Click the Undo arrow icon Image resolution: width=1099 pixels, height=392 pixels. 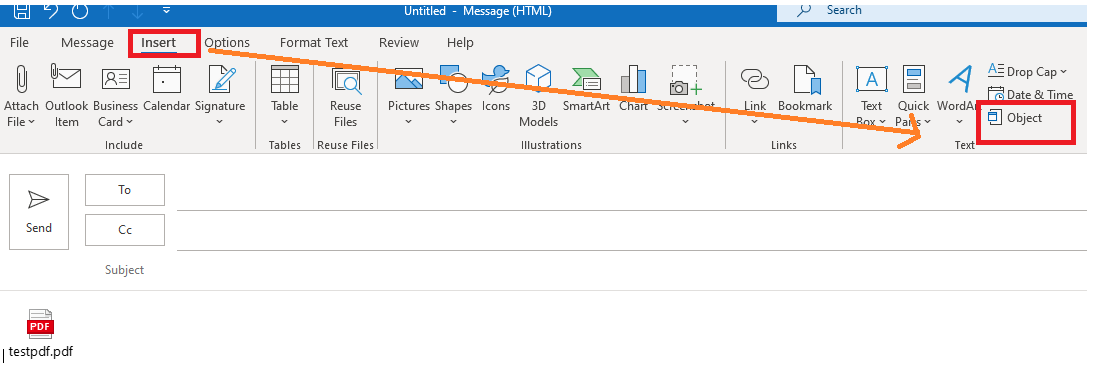[51, 10]
